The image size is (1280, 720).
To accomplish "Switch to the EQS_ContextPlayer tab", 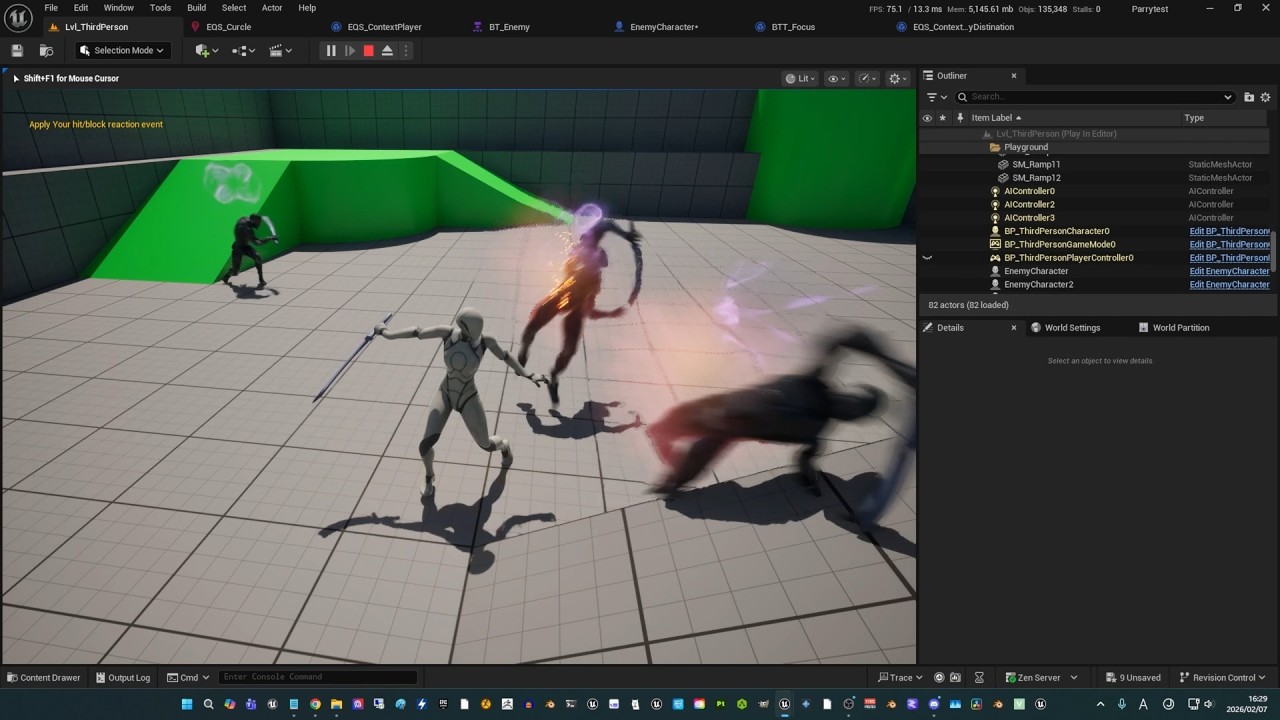I will [384, 27].
